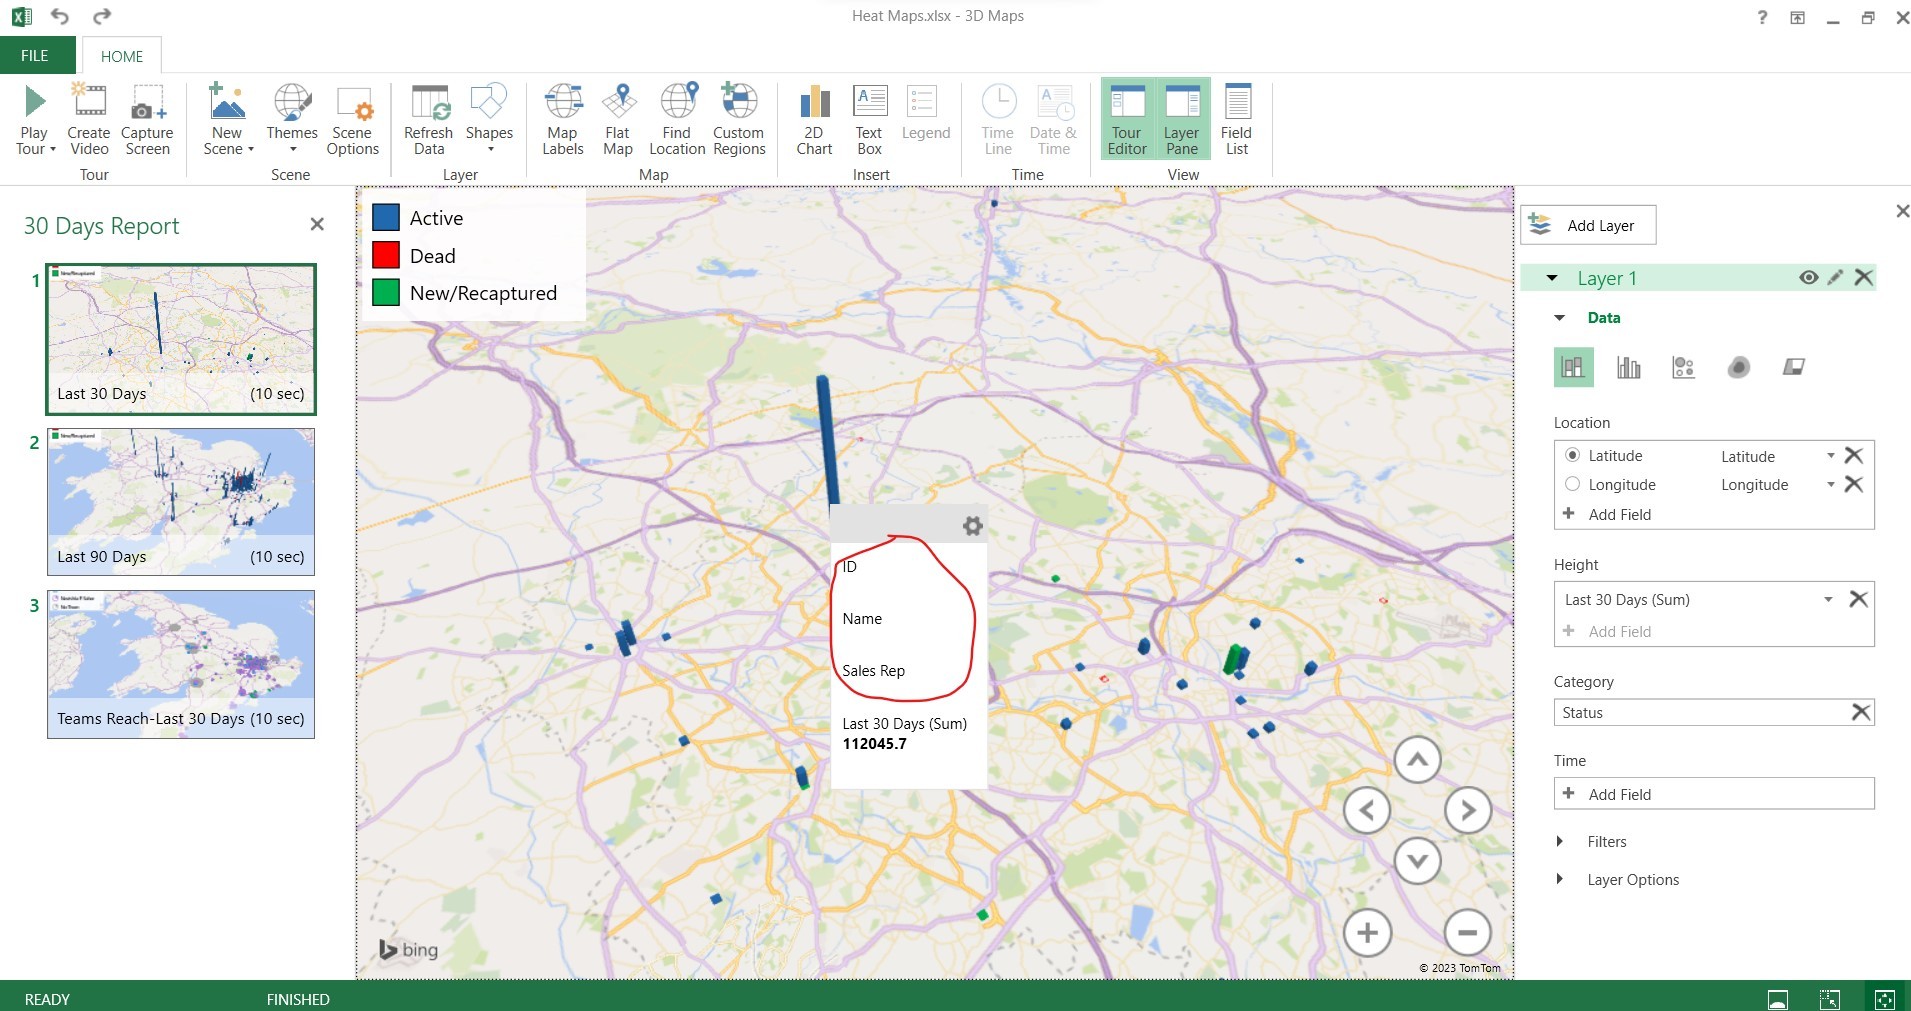Switch to Flat Map view
The width and height of the screenshot is (1911, 1011).
618,120
